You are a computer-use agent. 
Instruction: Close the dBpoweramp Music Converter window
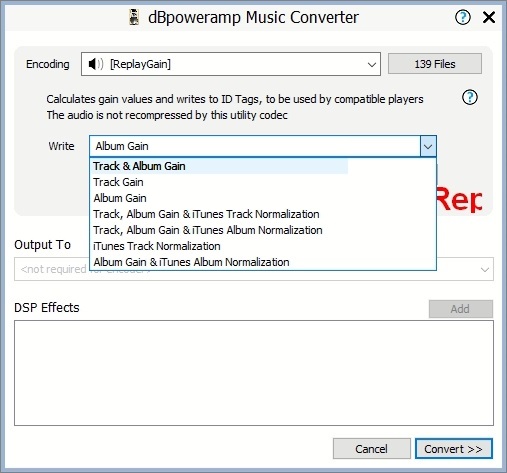pos(489,17)
